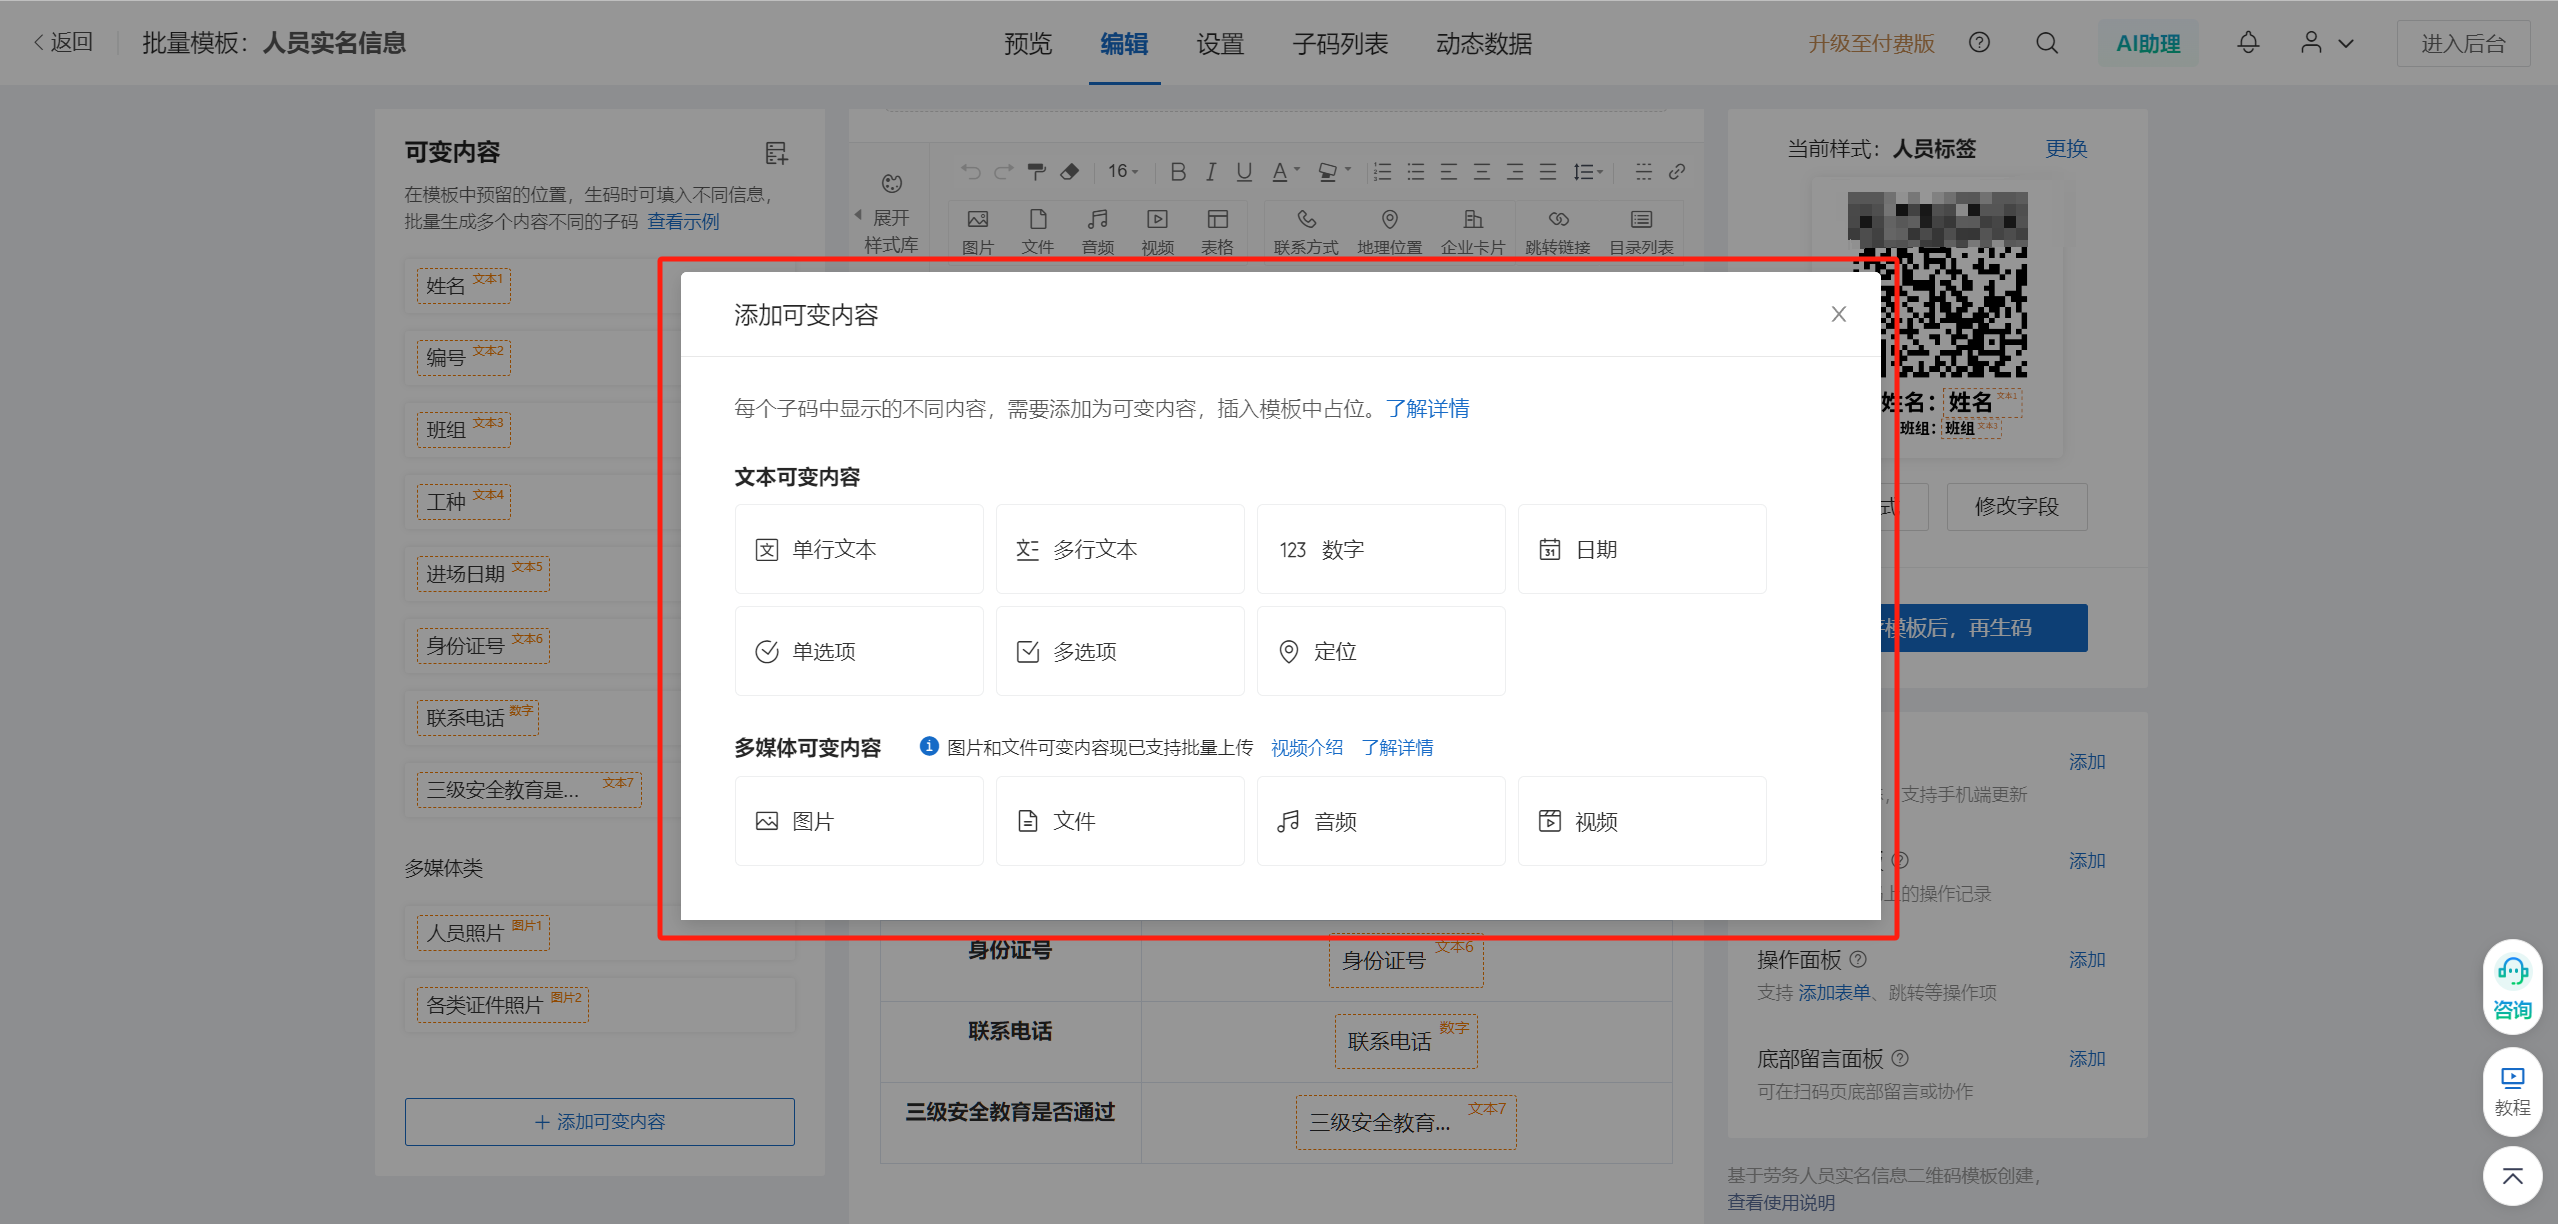
Task: Expand the 展开样式库 style library
Action: pos(890,215)
